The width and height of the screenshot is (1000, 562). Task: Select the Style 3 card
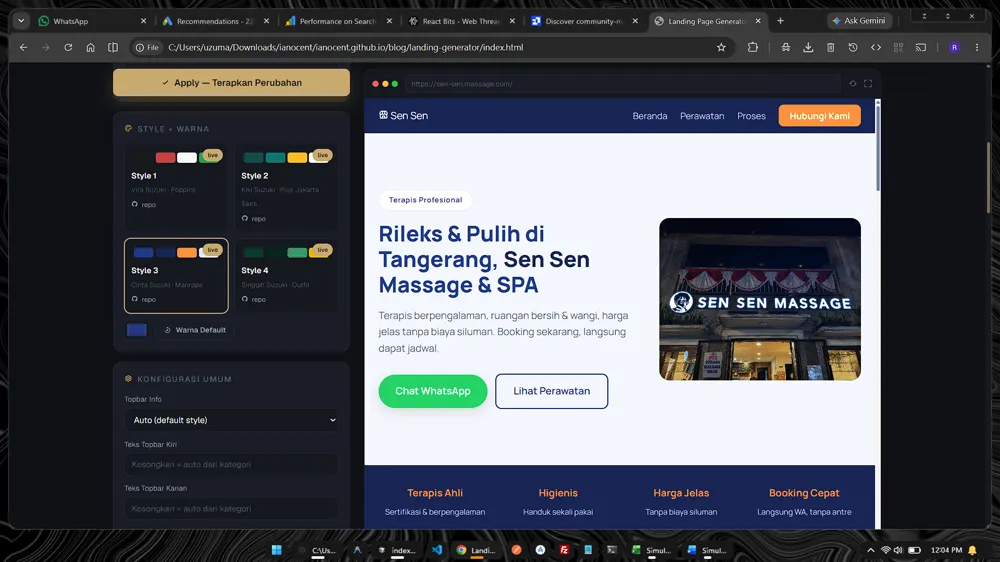(x=176, y=276)
